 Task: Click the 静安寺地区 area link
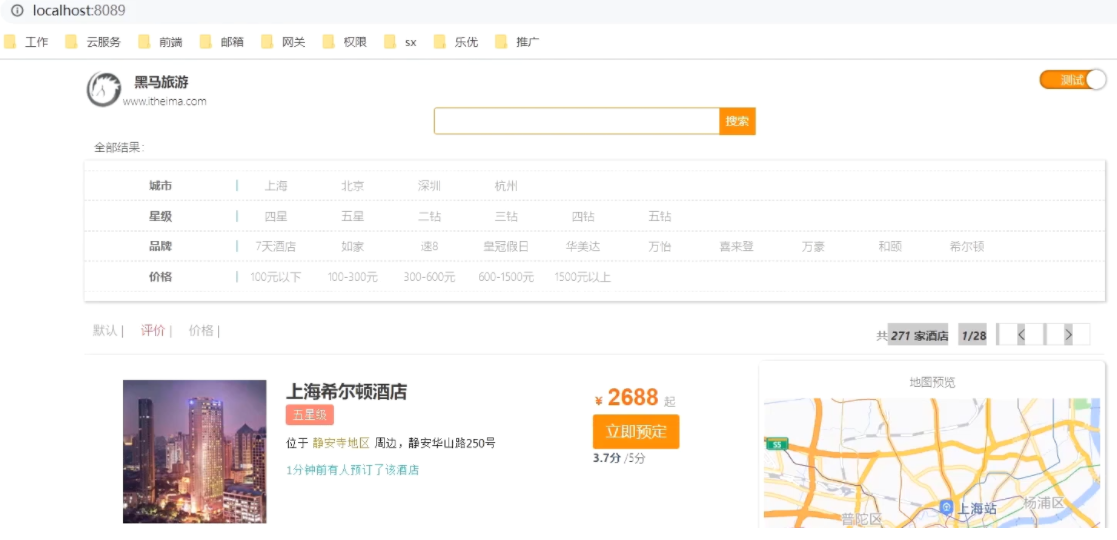[341, 443]
